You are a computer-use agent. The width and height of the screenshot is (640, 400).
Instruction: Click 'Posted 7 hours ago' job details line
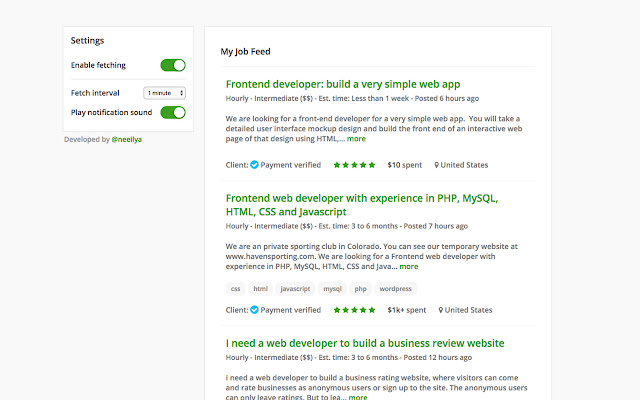(x=347, y=226)
